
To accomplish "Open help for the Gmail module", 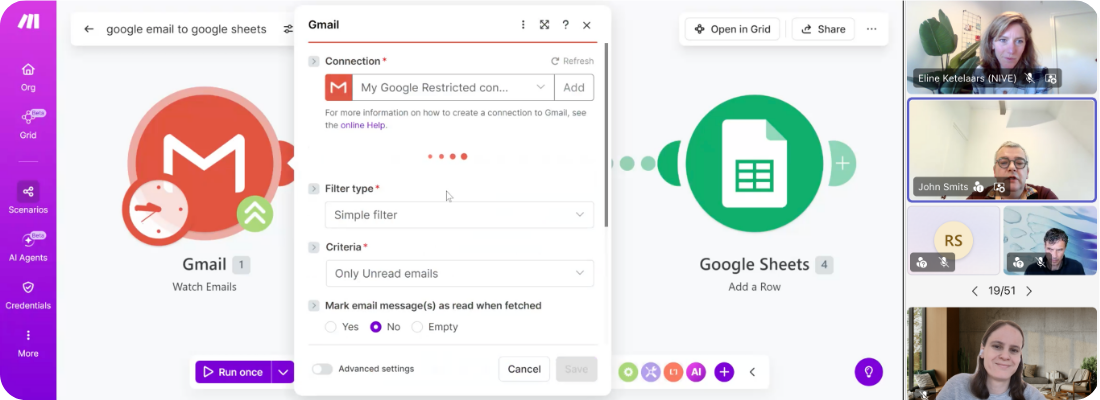I will tap(565, 25).
